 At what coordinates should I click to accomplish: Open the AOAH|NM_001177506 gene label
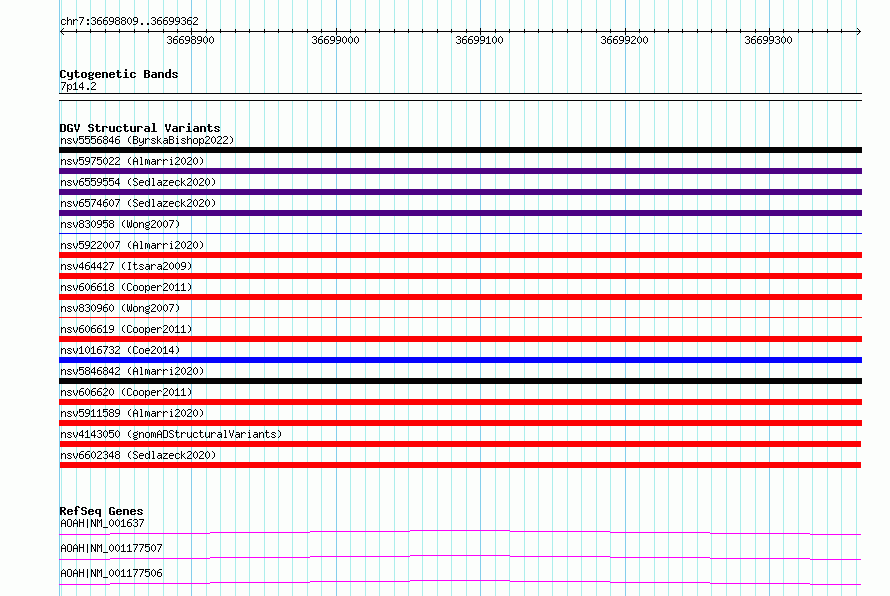[111, 573]
